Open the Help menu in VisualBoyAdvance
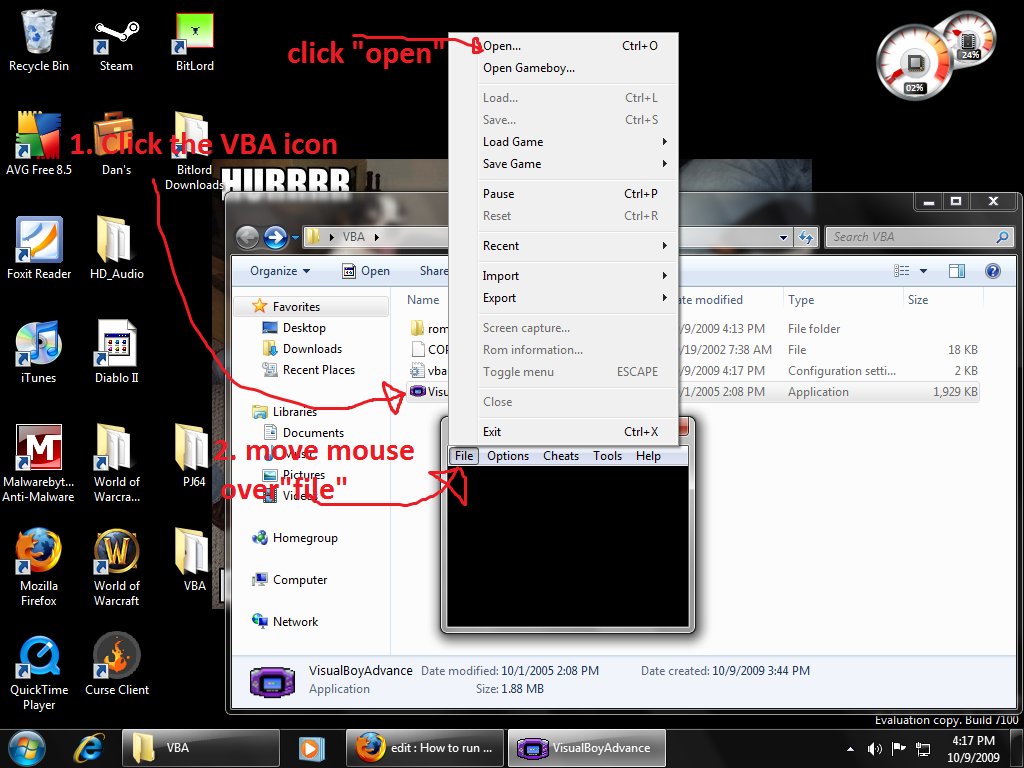This screenshot has height=768, width=1024. [x=648, y=456]
